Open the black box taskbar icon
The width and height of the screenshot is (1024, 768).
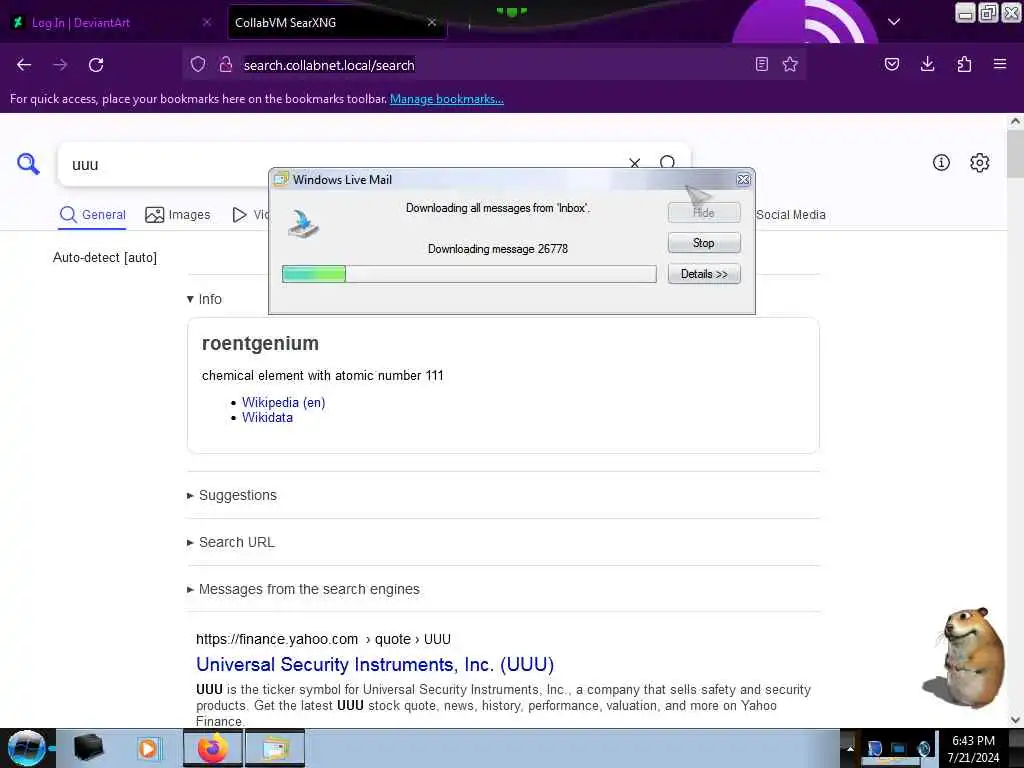pyautogui.click(x=88, y=748)
